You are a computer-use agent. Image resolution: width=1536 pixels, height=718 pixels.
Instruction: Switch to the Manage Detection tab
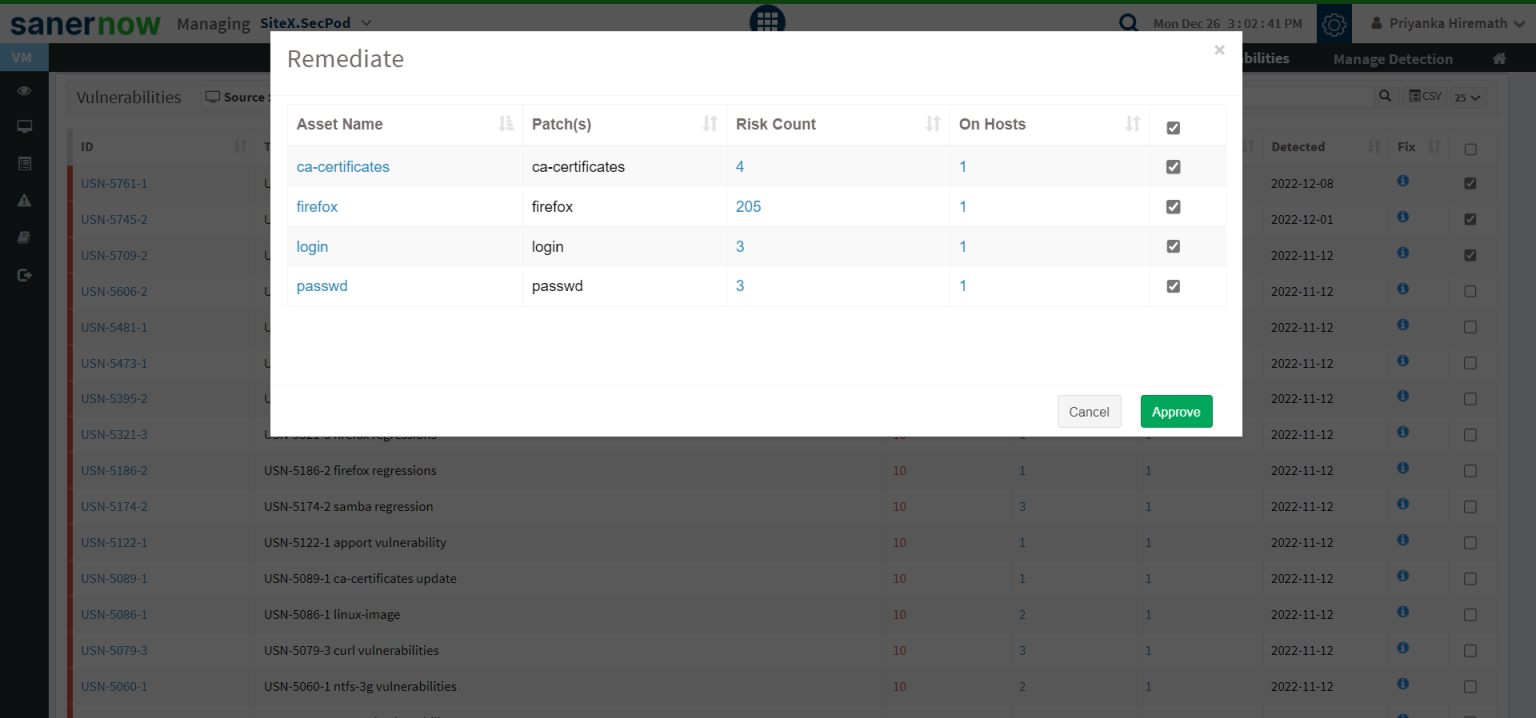1392,58
